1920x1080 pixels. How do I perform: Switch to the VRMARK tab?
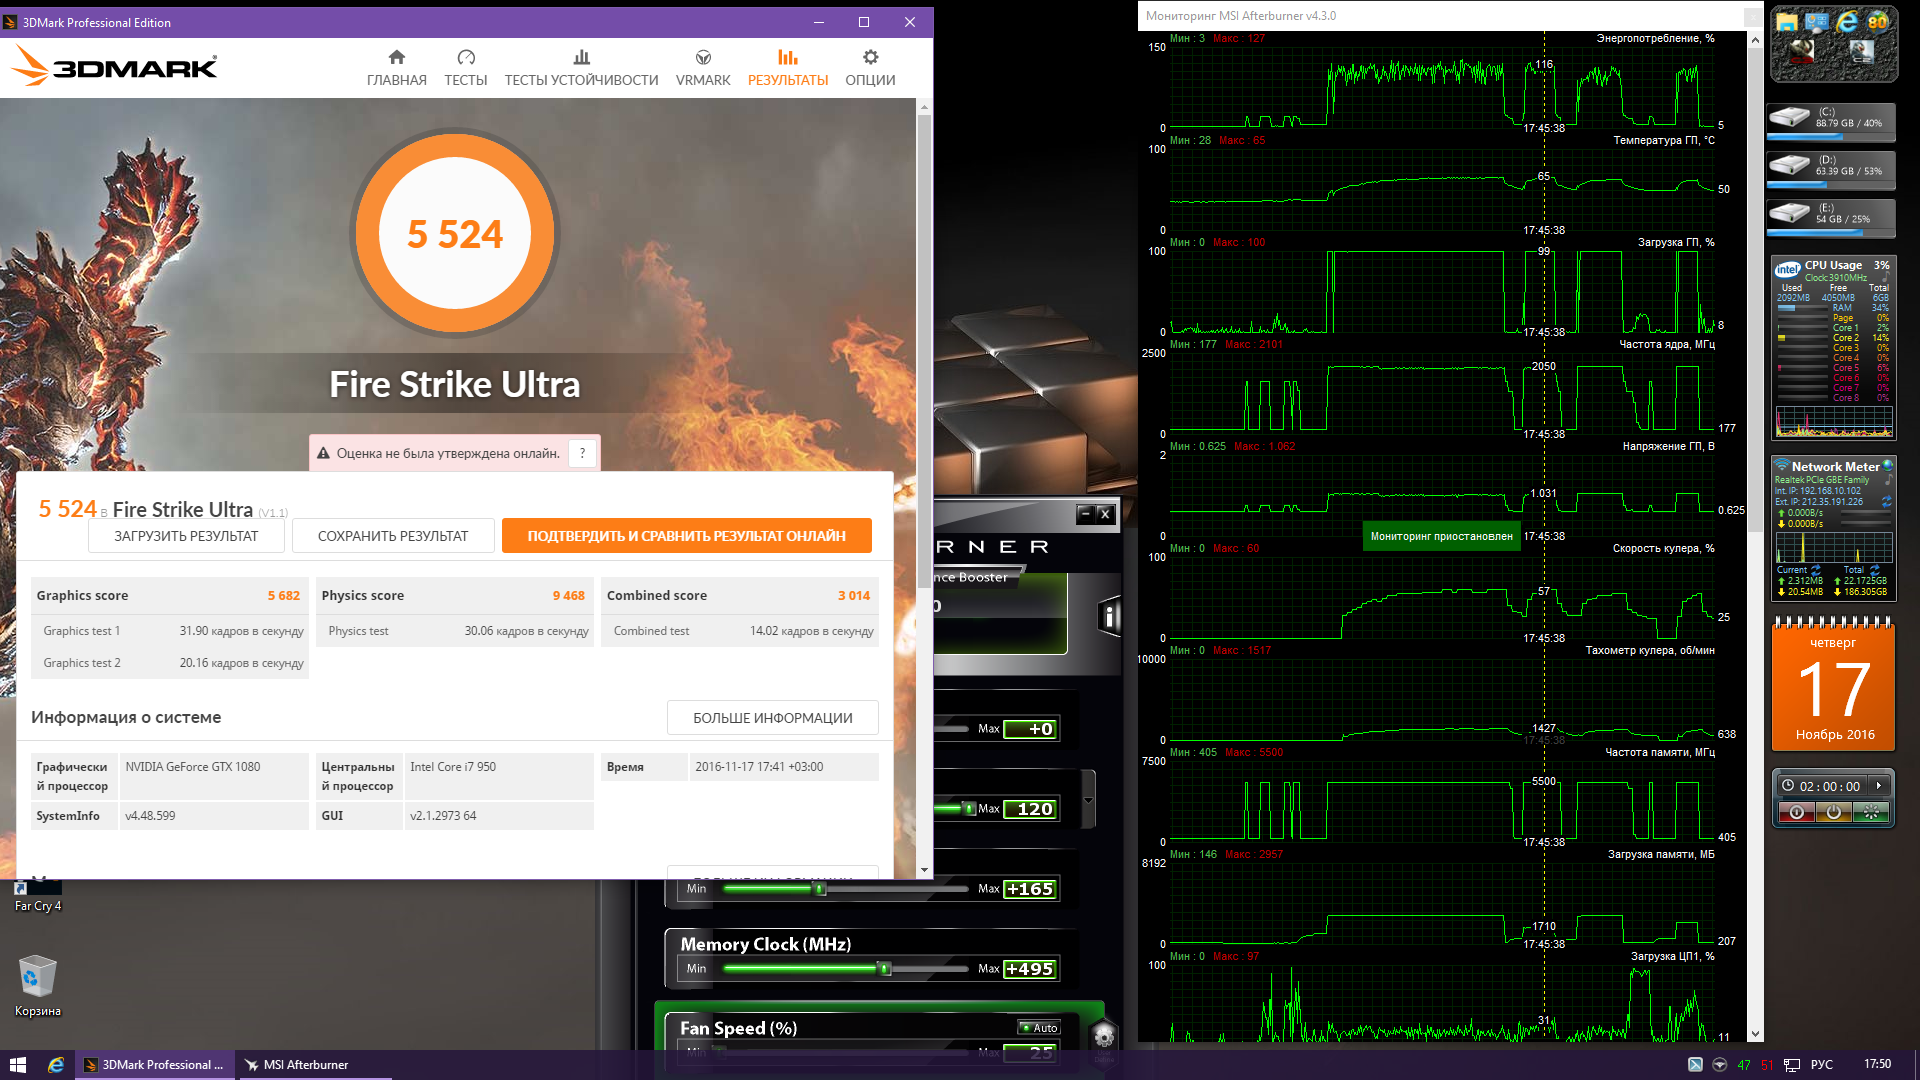[x=703, y=68]
